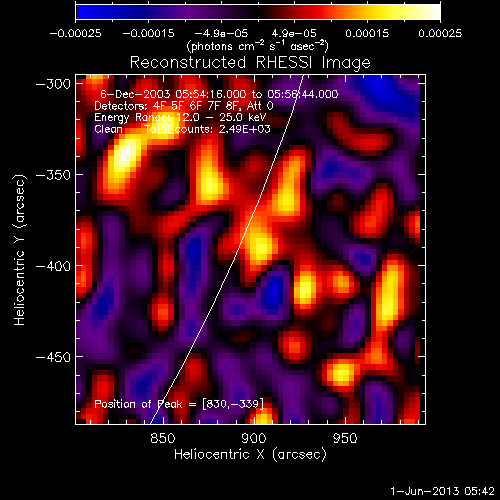Click the colorbar label '-0.00015'
This screenshot has width=500, height=500.
click(x=148, y=33)
